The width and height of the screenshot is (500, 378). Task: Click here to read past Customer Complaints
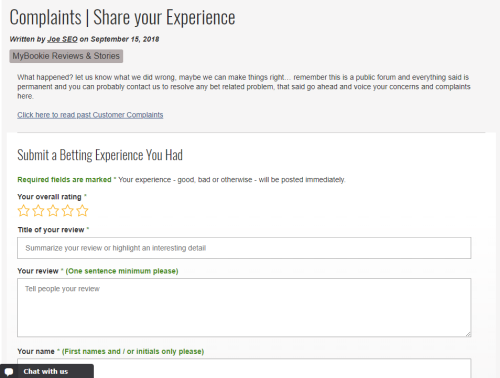point(90,115)
